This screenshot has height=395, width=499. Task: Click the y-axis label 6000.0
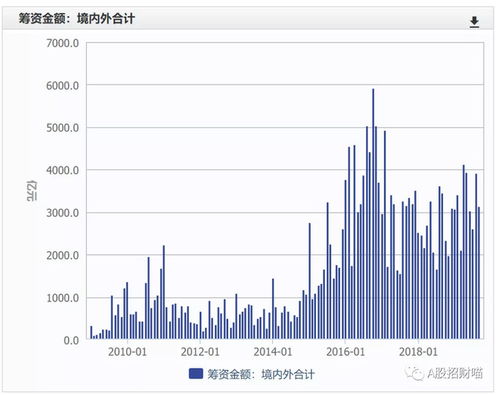[63, 86]
